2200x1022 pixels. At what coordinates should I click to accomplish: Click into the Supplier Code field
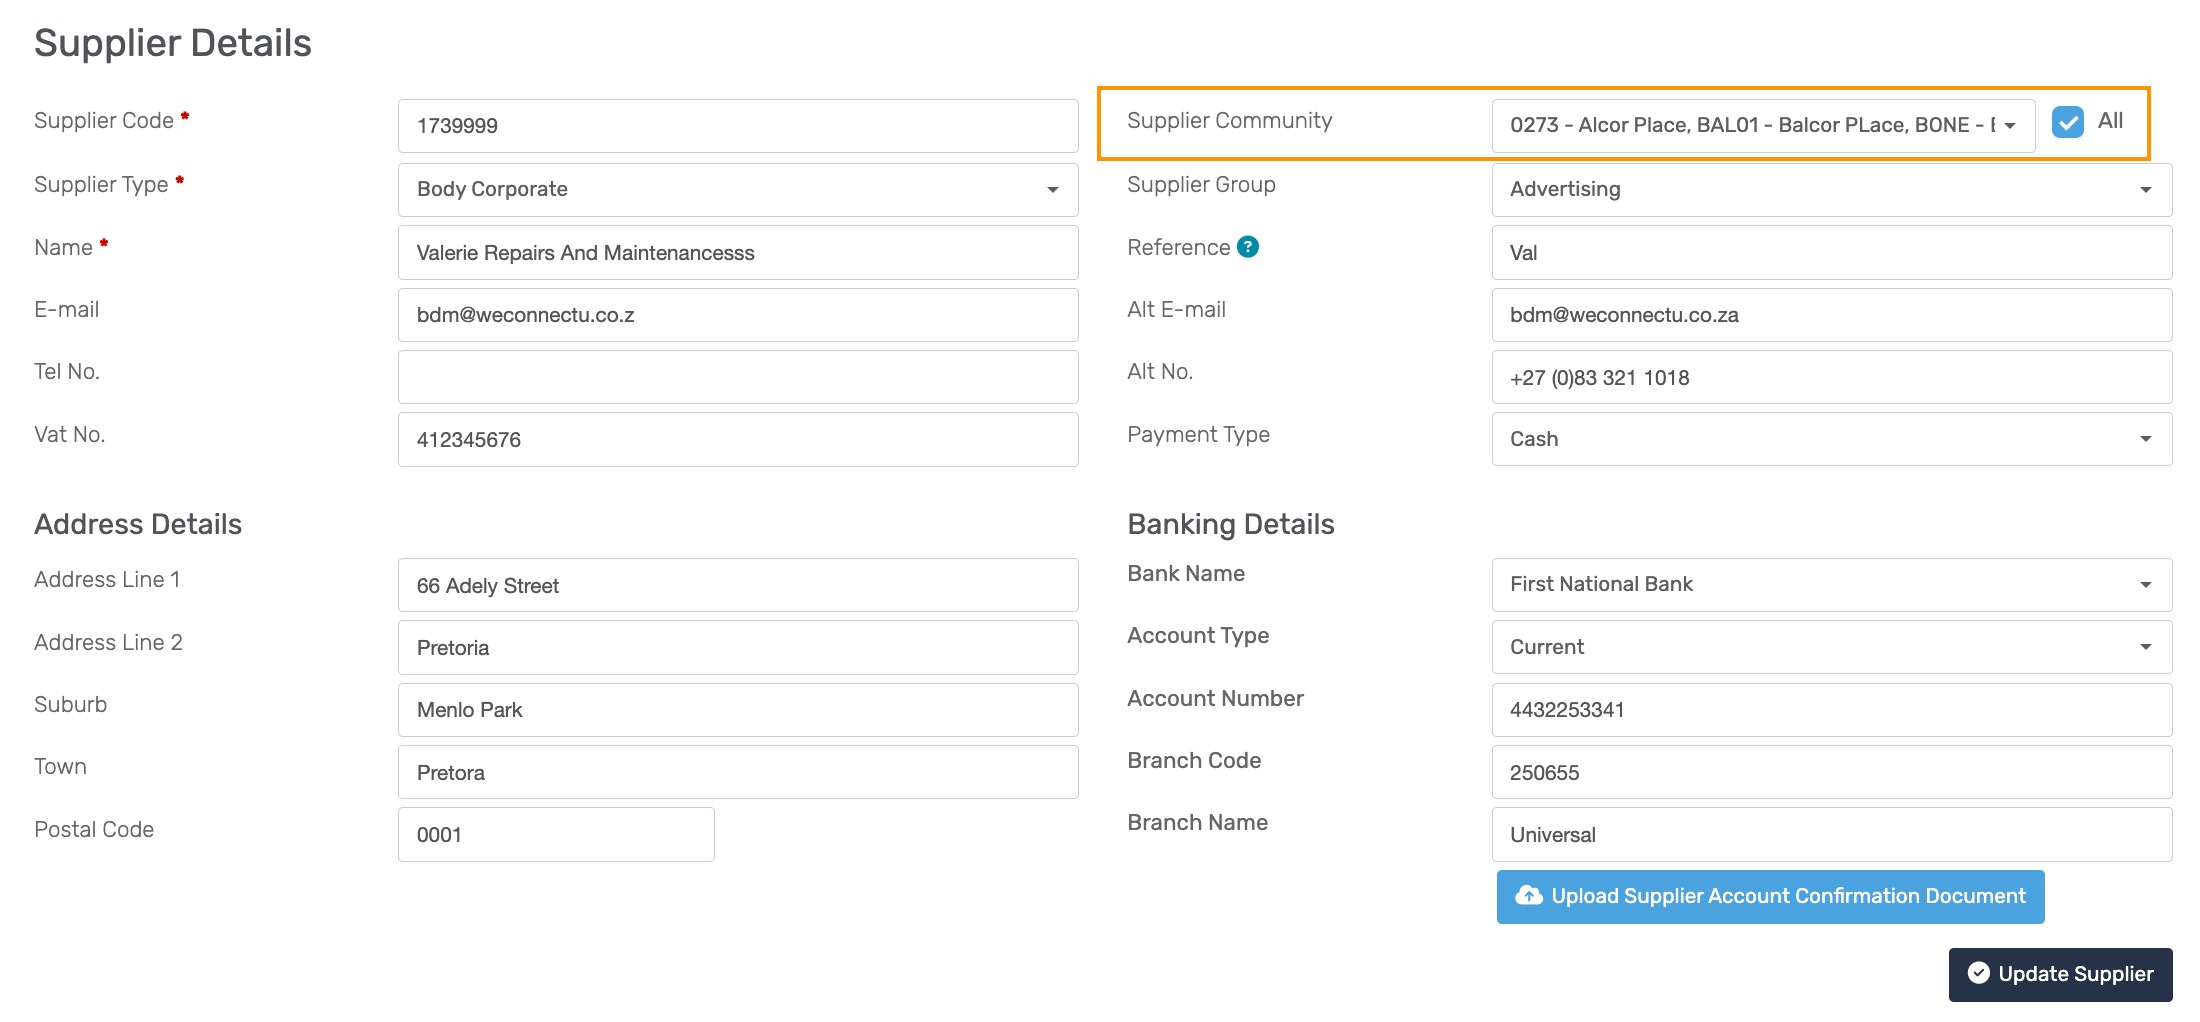point(737,126)
